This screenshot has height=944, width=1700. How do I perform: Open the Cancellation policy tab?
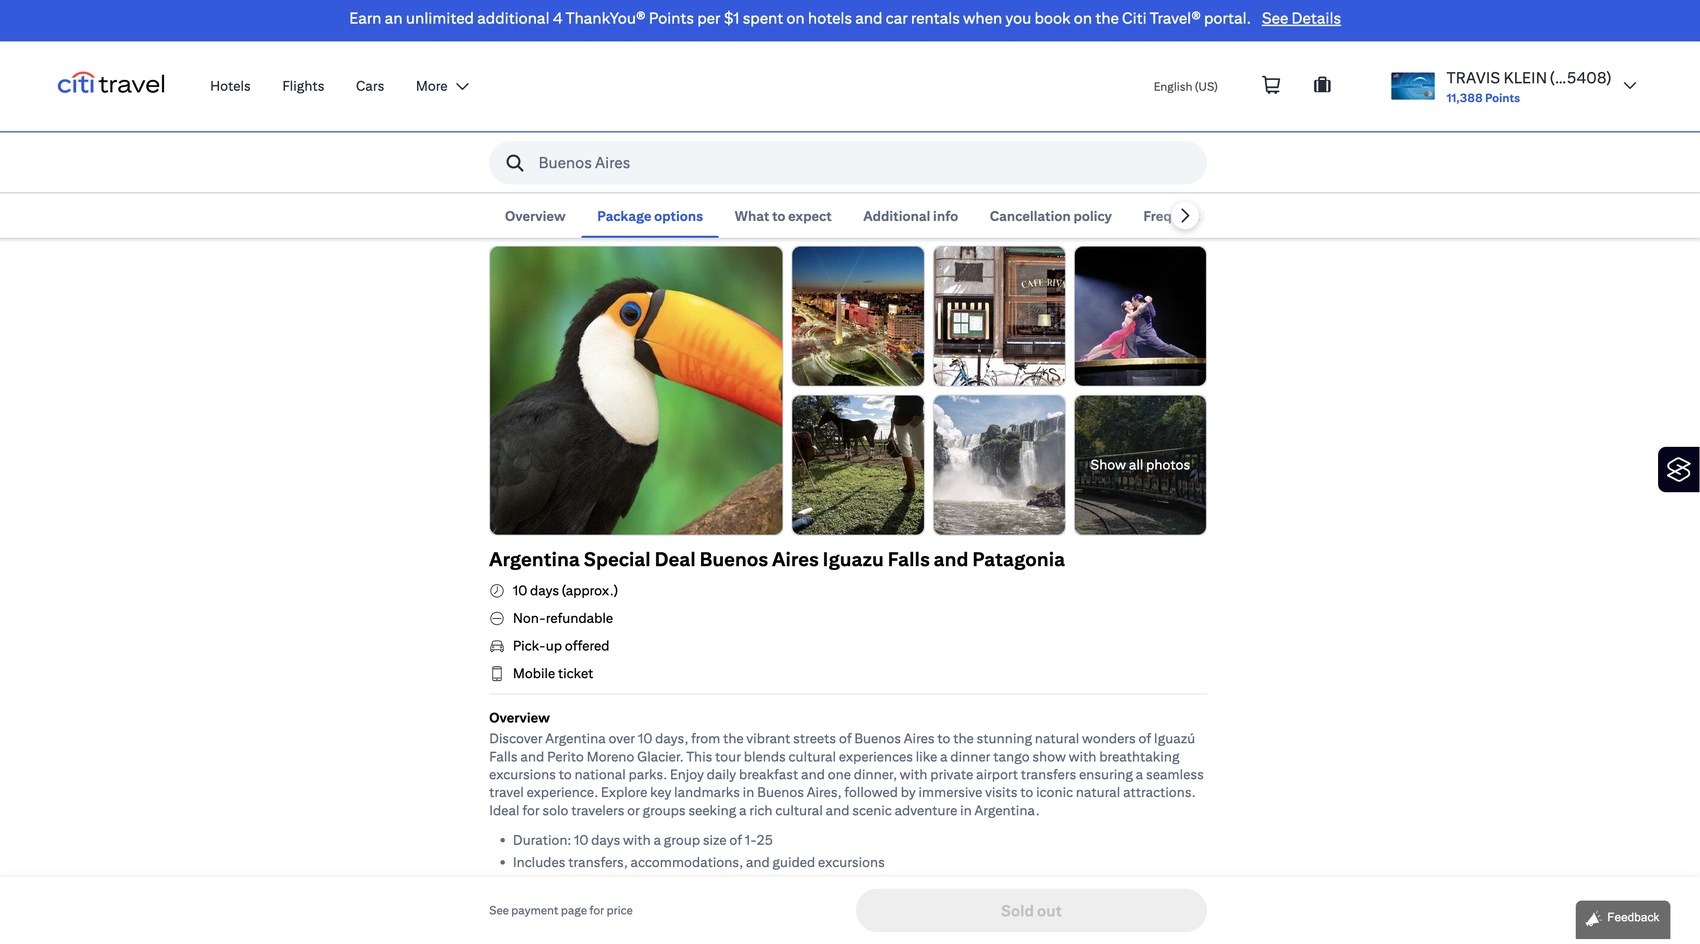[x=1050, y=216]
